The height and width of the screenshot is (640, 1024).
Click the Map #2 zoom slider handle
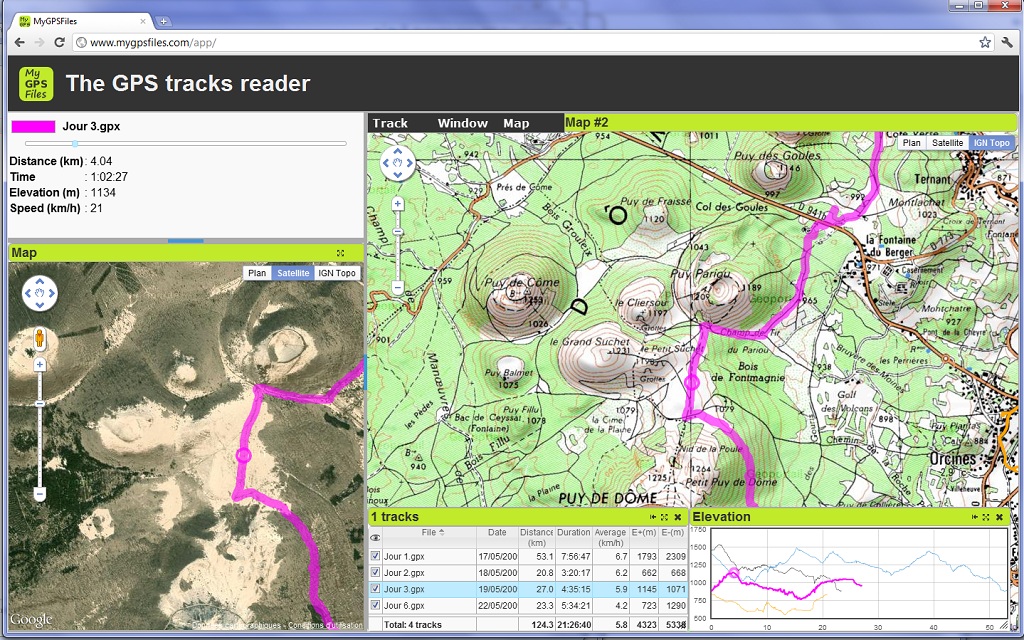click(x=398, y=232)
